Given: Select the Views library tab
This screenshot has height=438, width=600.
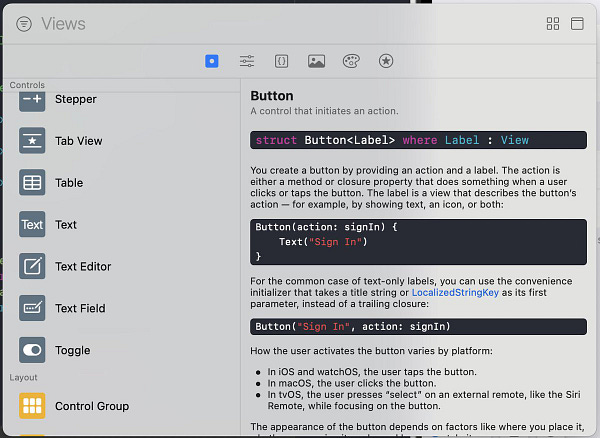Looking at the screenshot, I should [212, 61].
